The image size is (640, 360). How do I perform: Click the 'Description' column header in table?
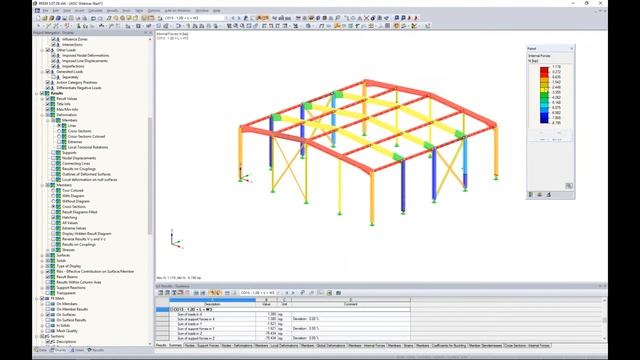pyautogui.click(x=212, y=304)
